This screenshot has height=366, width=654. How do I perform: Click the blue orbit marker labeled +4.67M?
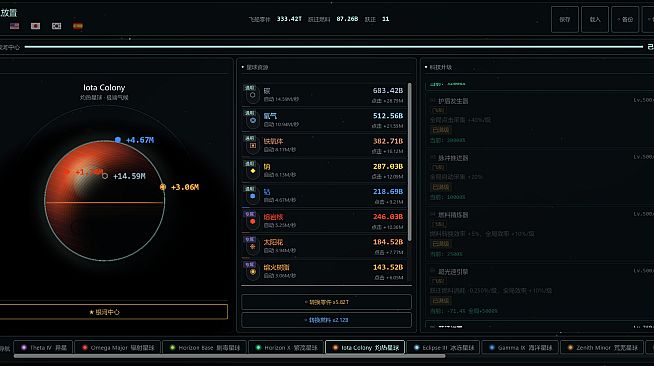point(118,140)
